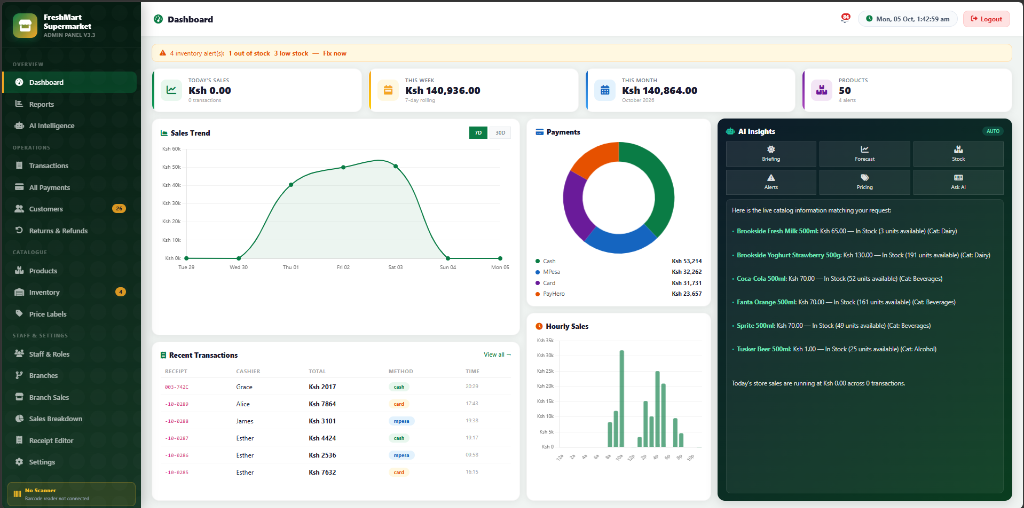Viewport: 1024px width, 508px height.
Task: Click the Today's Sales trend chart icon
Action: (x=171, y=90)
